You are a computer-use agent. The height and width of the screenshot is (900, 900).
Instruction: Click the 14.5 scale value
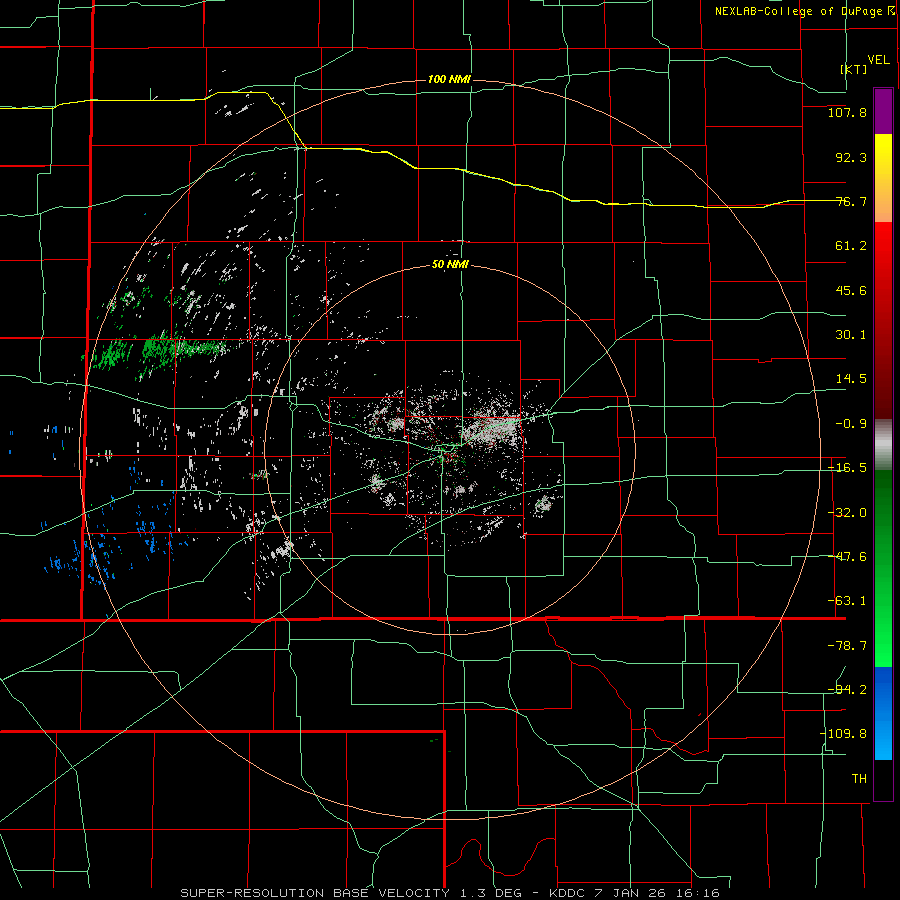(x=851, y=379)
